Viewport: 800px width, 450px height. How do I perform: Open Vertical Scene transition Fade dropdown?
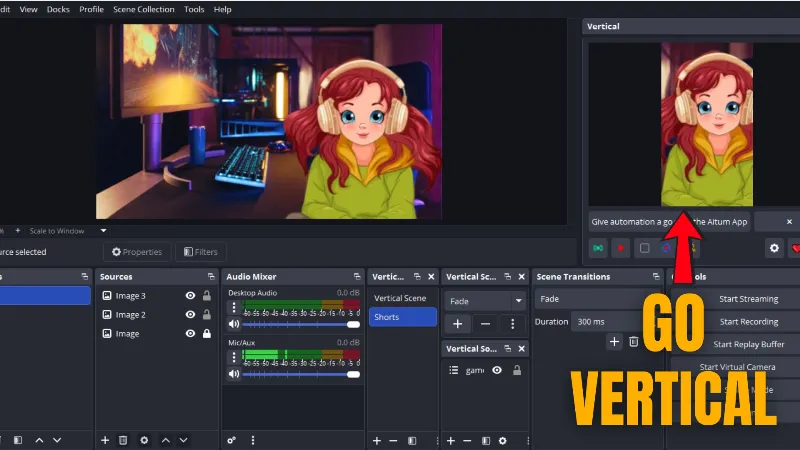coord(485,300)
